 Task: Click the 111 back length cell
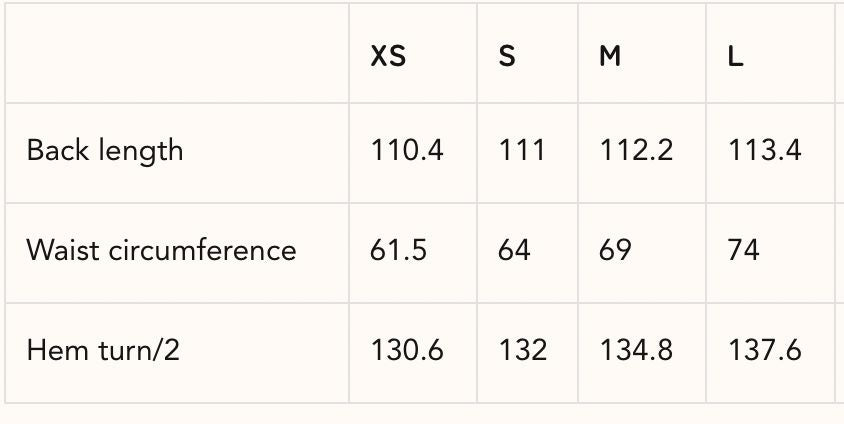click(522, 151)
